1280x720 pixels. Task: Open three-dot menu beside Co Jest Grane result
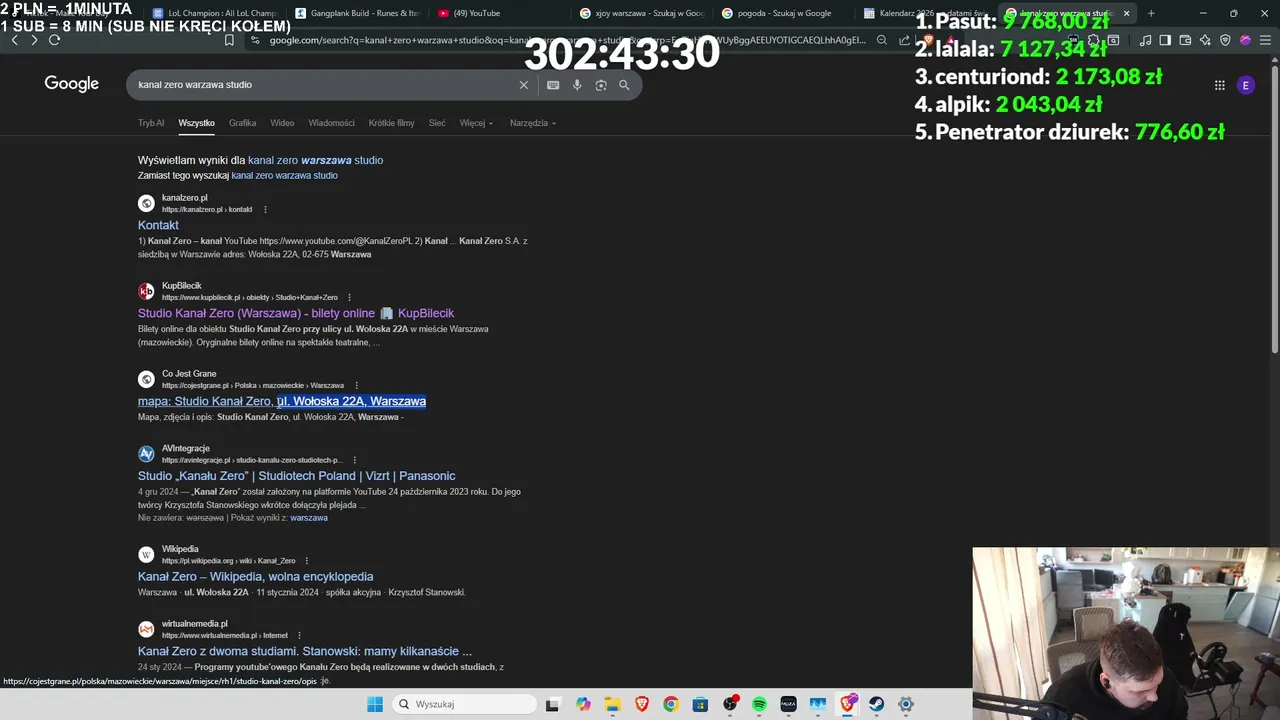coord(356,385)
